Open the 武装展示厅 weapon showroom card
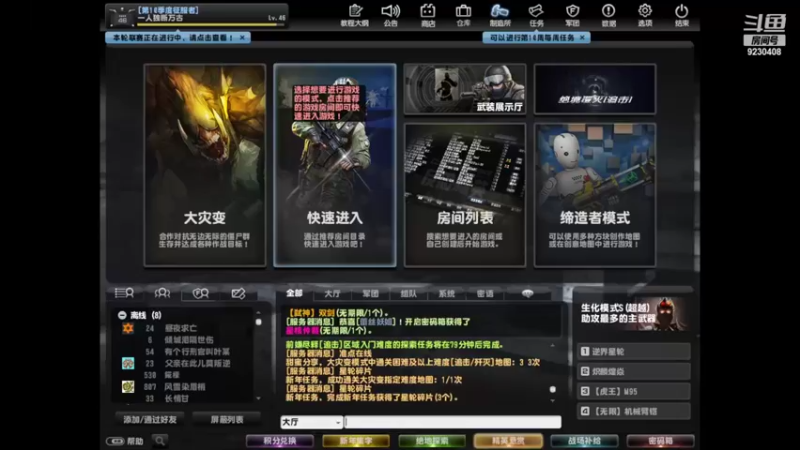Screen dimensions: 800x450 465,89
